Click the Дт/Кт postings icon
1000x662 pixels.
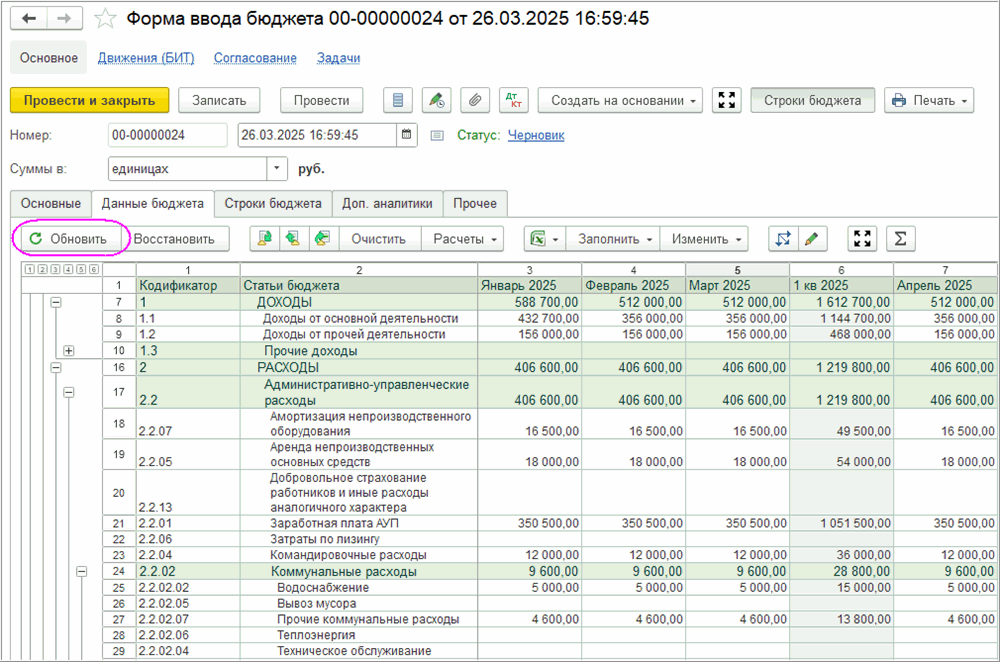[514, 100]
